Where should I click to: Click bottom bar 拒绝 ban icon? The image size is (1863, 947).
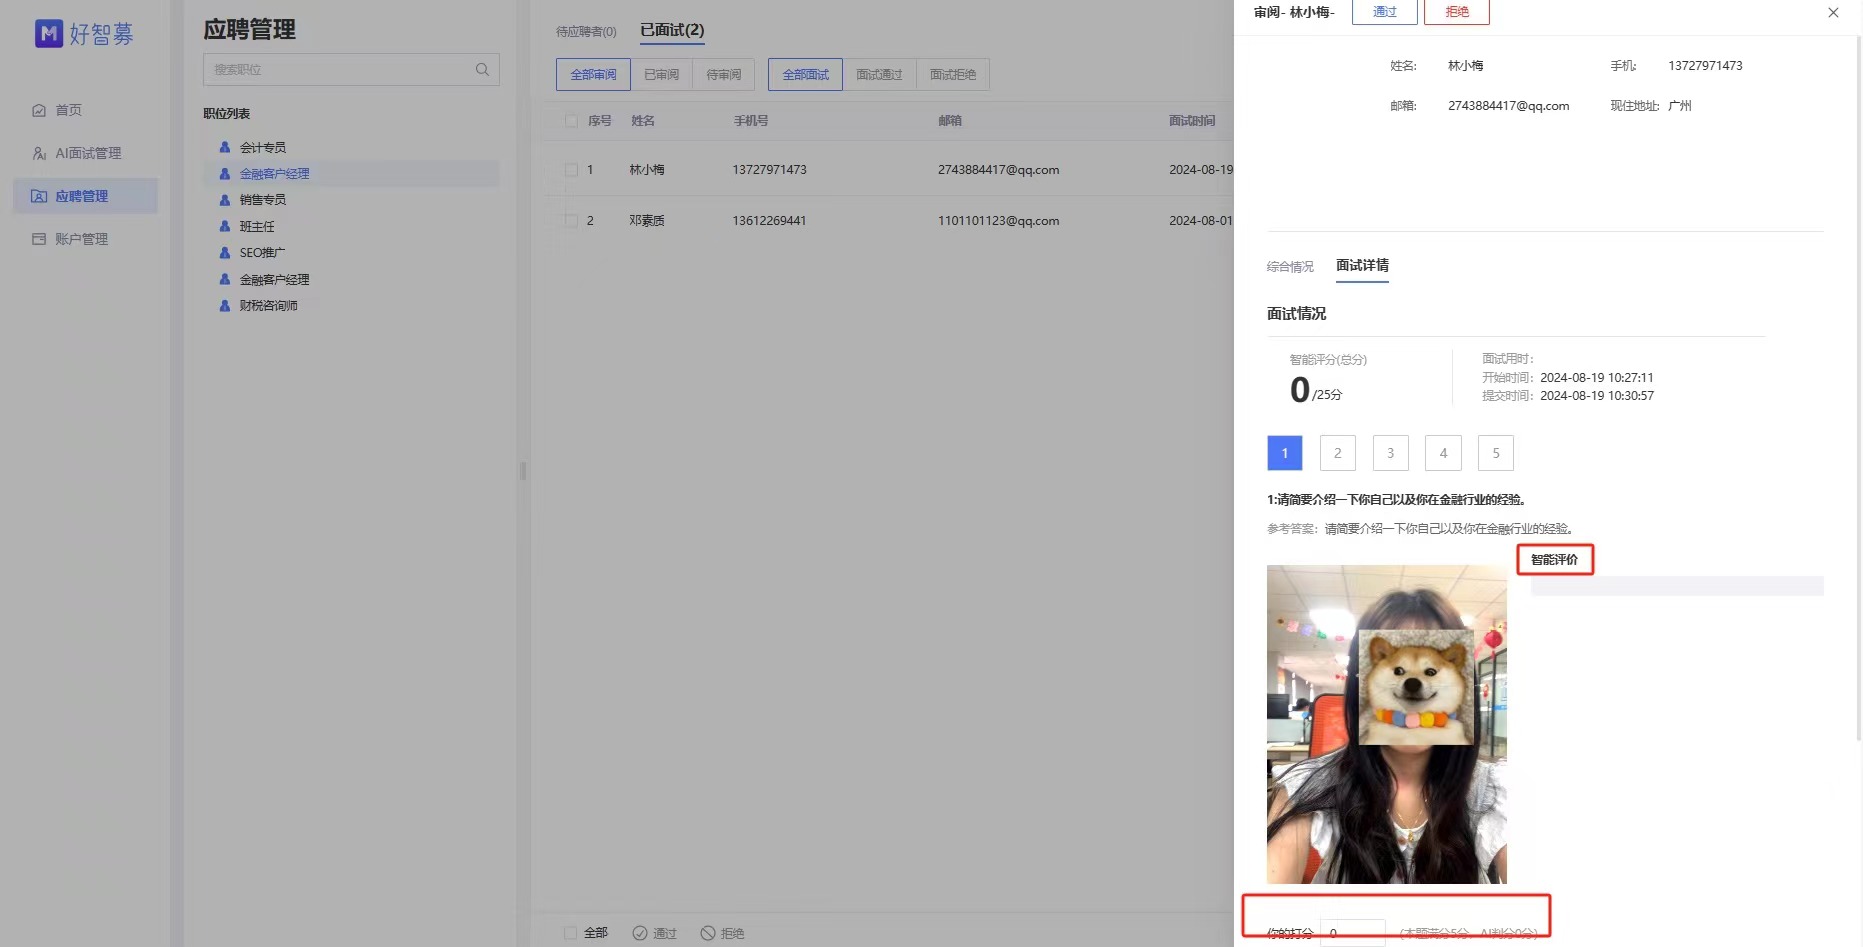[x=708, y=933]
